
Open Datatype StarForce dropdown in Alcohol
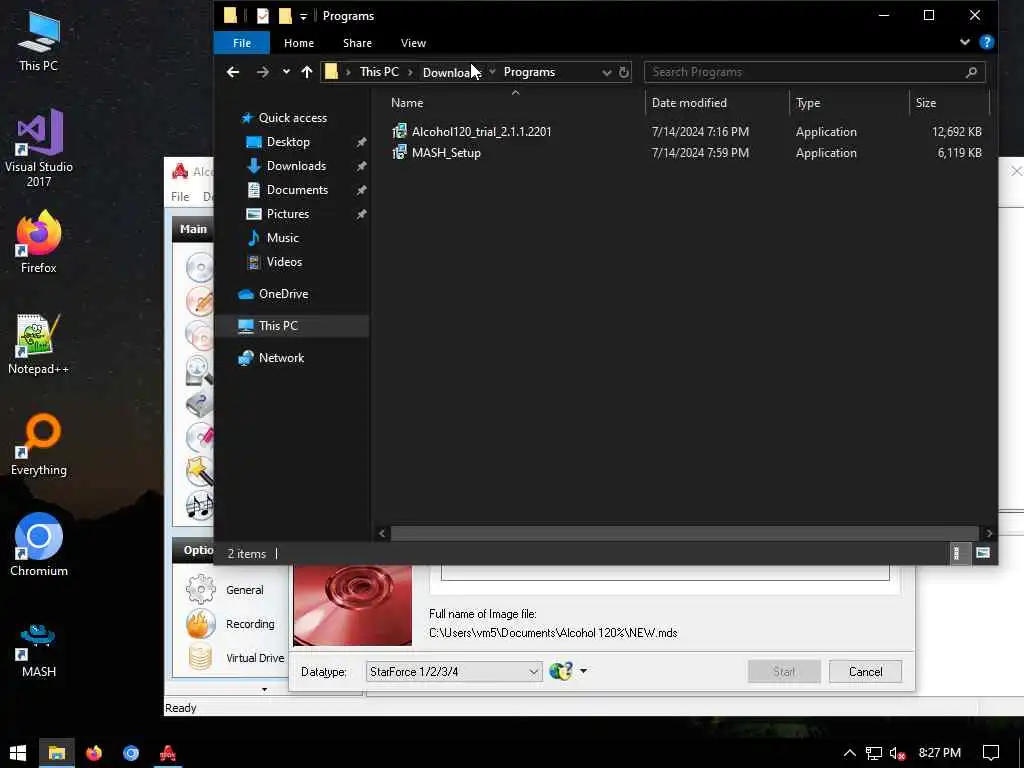454,671
